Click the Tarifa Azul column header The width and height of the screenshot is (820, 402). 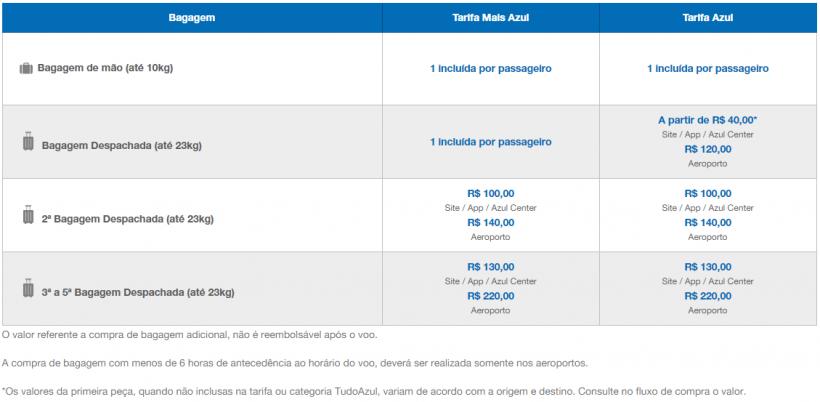tap(708, 18)
